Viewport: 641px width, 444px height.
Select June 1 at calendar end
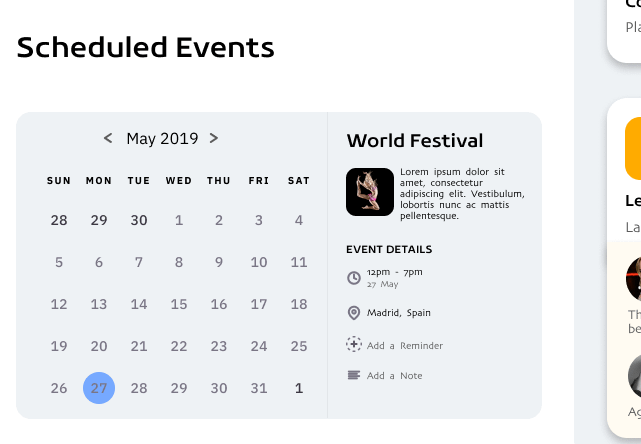click(299, 388)
